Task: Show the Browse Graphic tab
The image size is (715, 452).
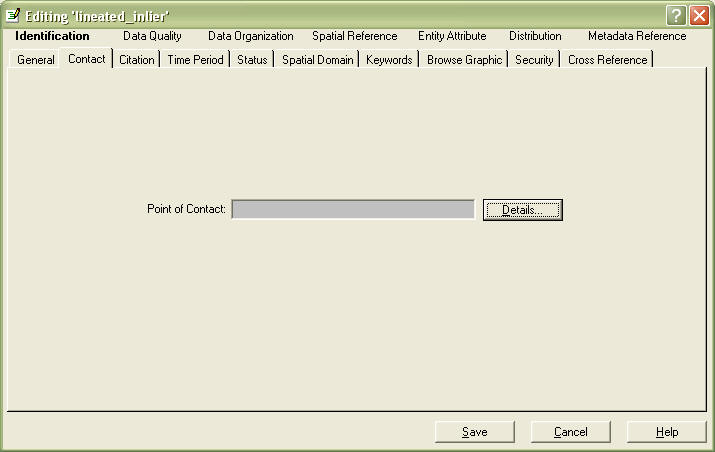Action: pos(464,60)
